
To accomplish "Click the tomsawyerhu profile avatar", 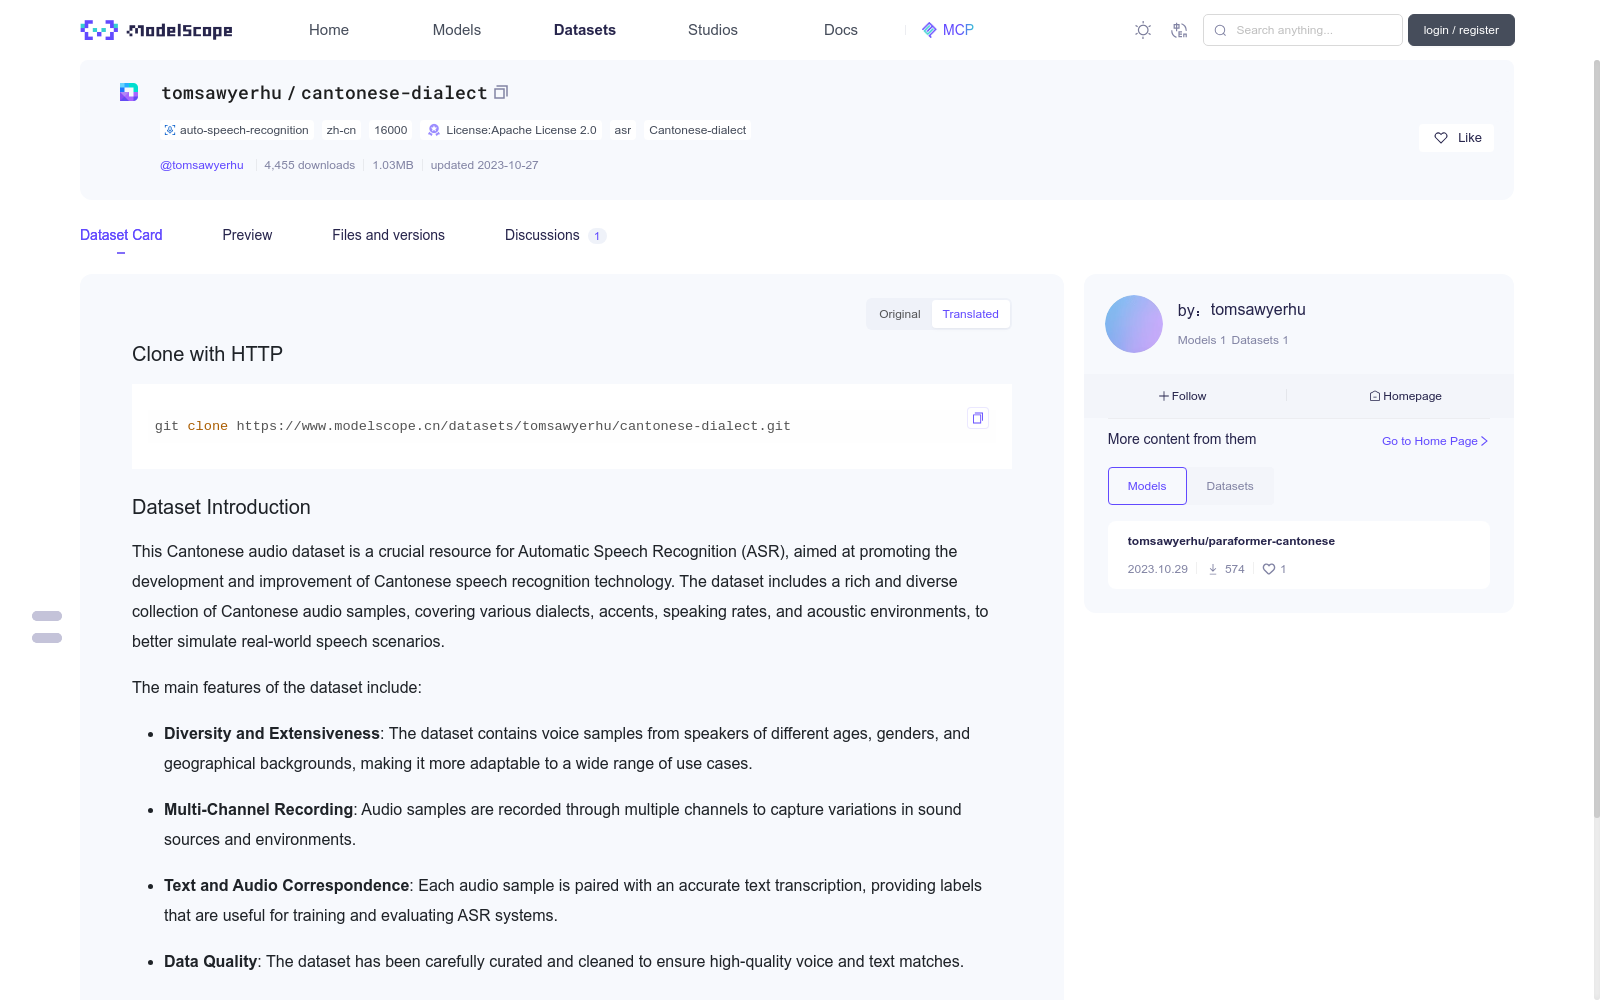I will [x=1134, y=324].
